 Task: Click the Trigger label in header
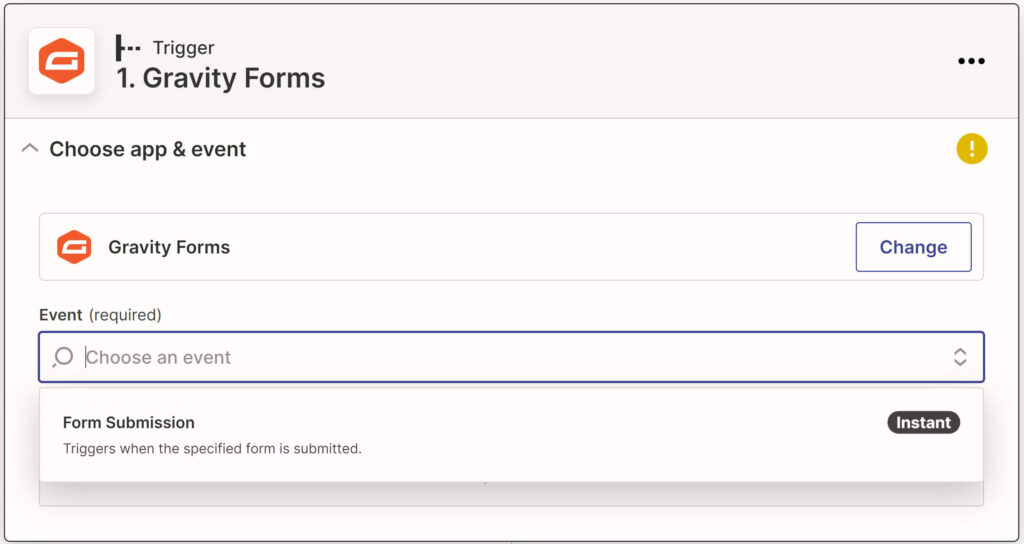click(184, 48)
